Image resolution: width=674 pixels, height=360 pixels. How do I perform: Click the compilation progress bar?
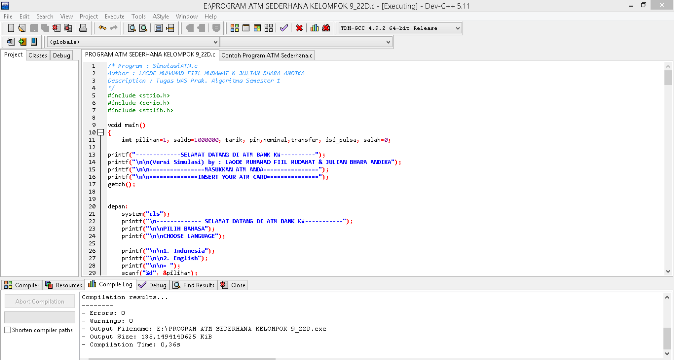tap(40, 317)
